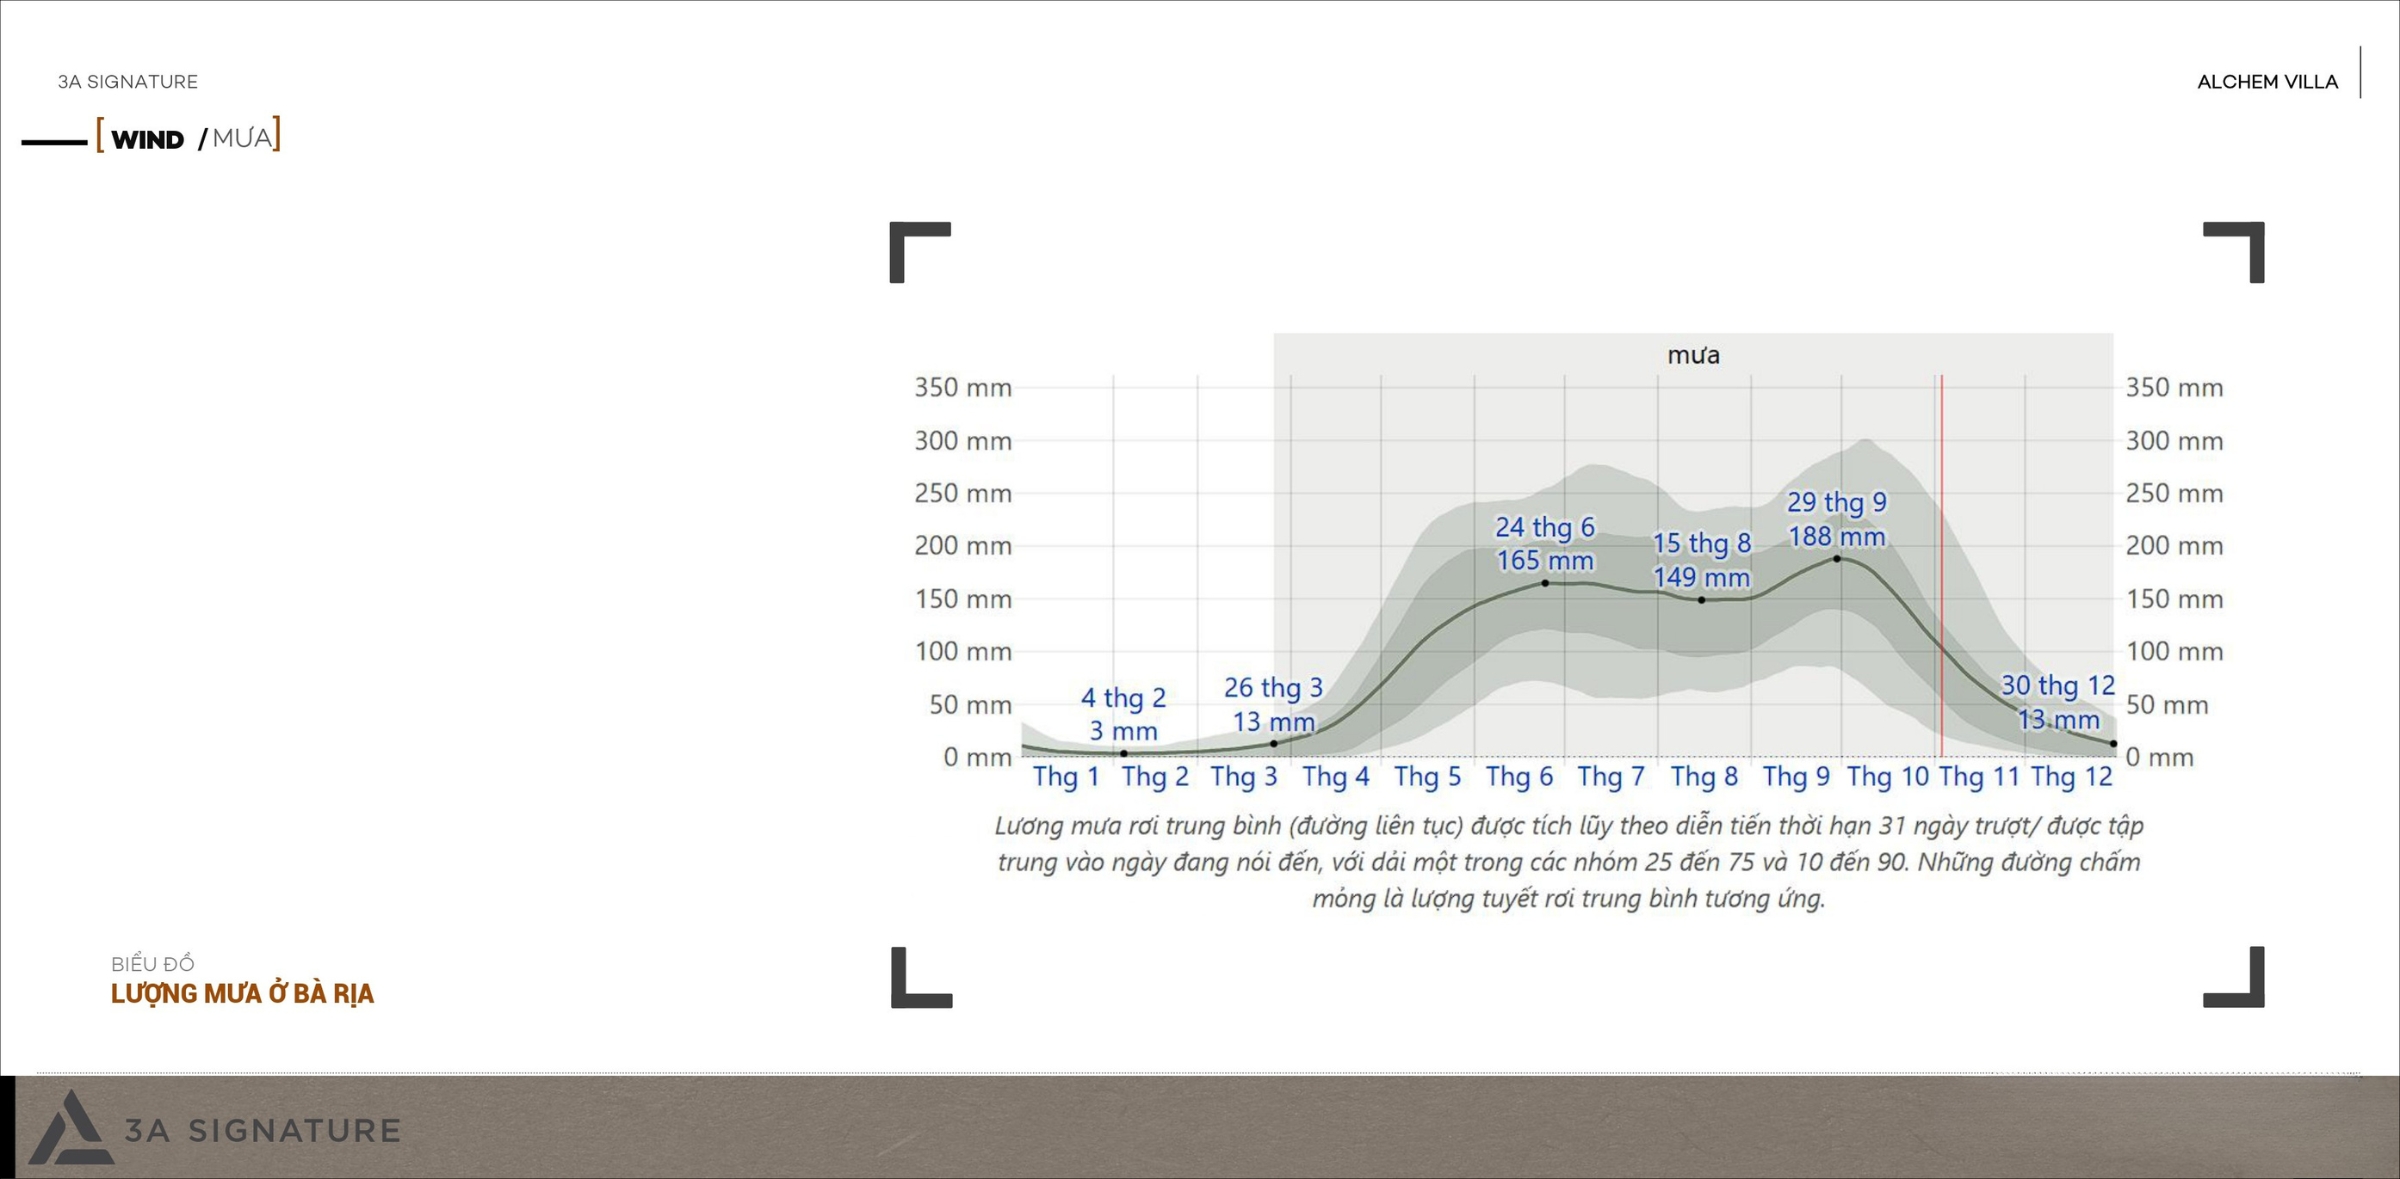Click the 'Thg 9' month axis label
Image resolution: width=2400 pixels, height=1179 pixels.
click(1796, 776)
